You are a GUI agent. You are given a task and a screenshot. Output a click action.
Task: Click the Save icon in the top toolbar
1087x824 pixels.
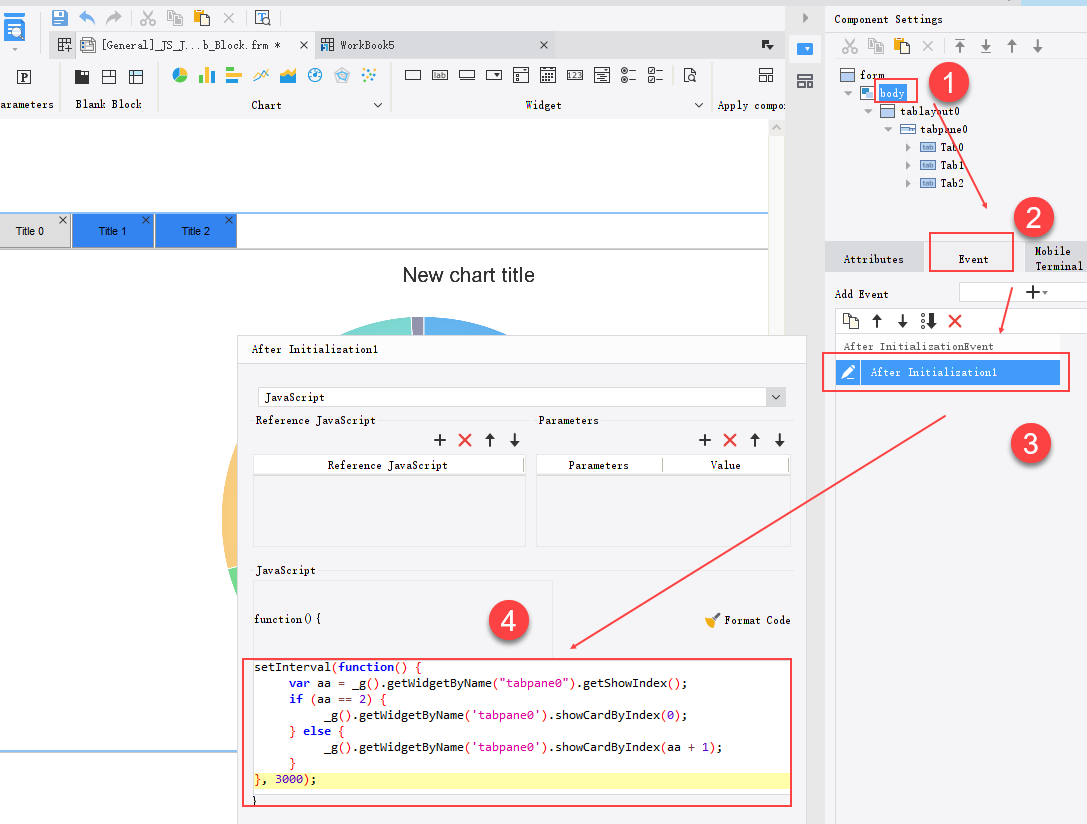point(60,17)
